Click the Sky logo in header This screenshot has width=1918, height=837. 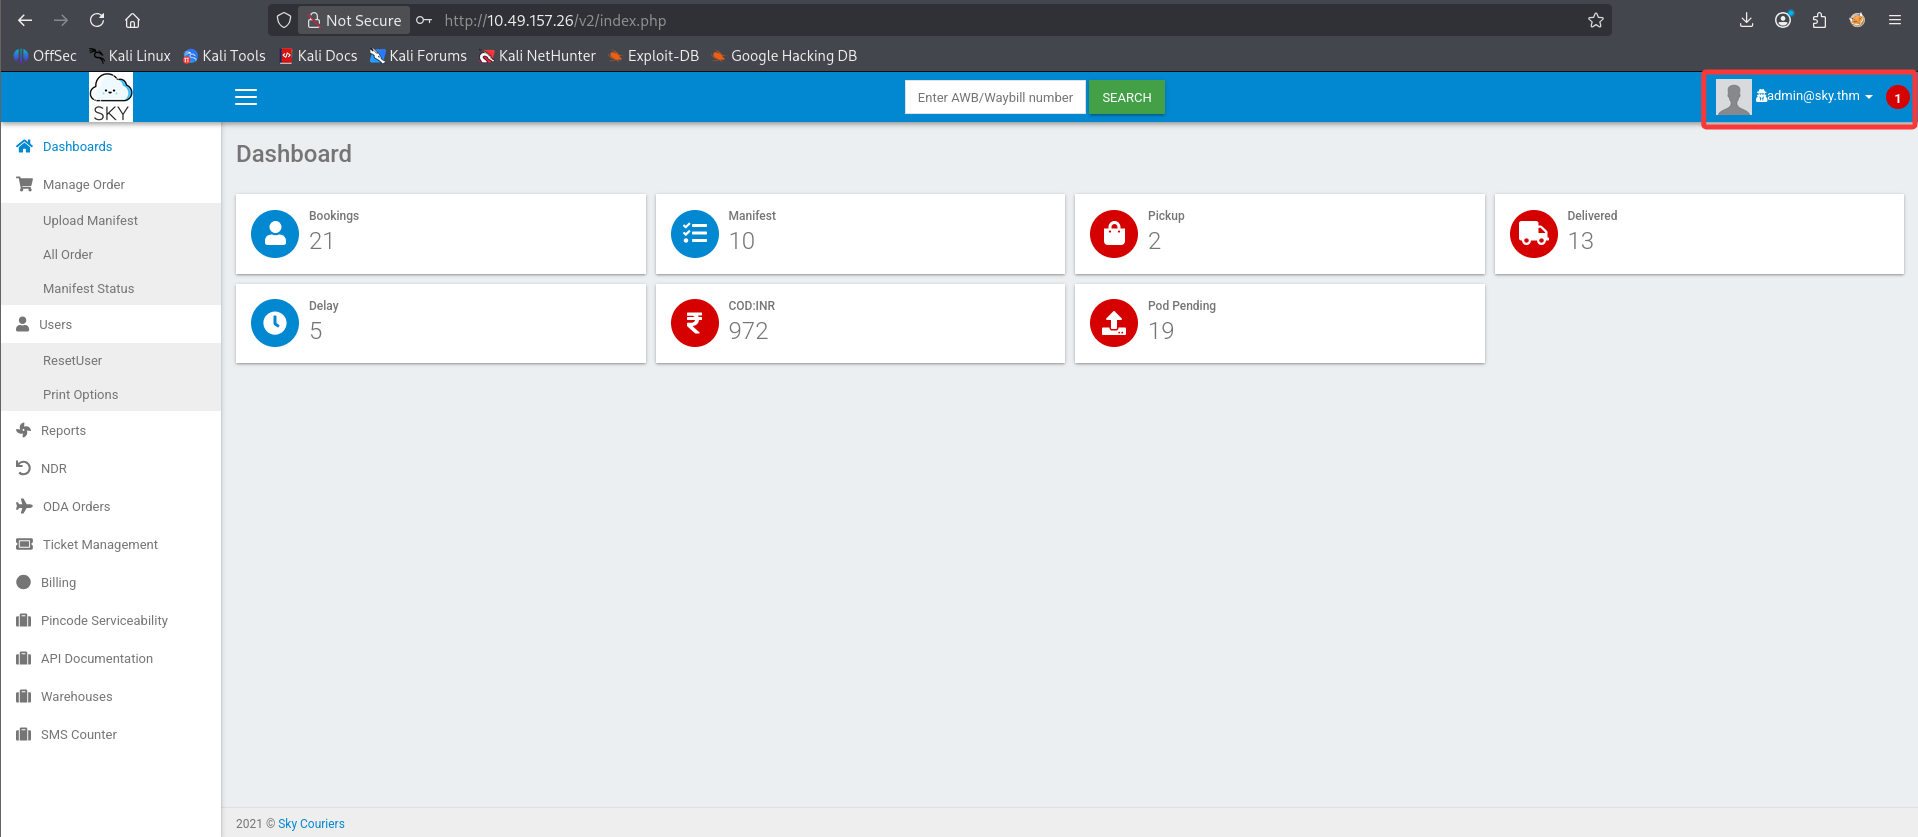111,97
